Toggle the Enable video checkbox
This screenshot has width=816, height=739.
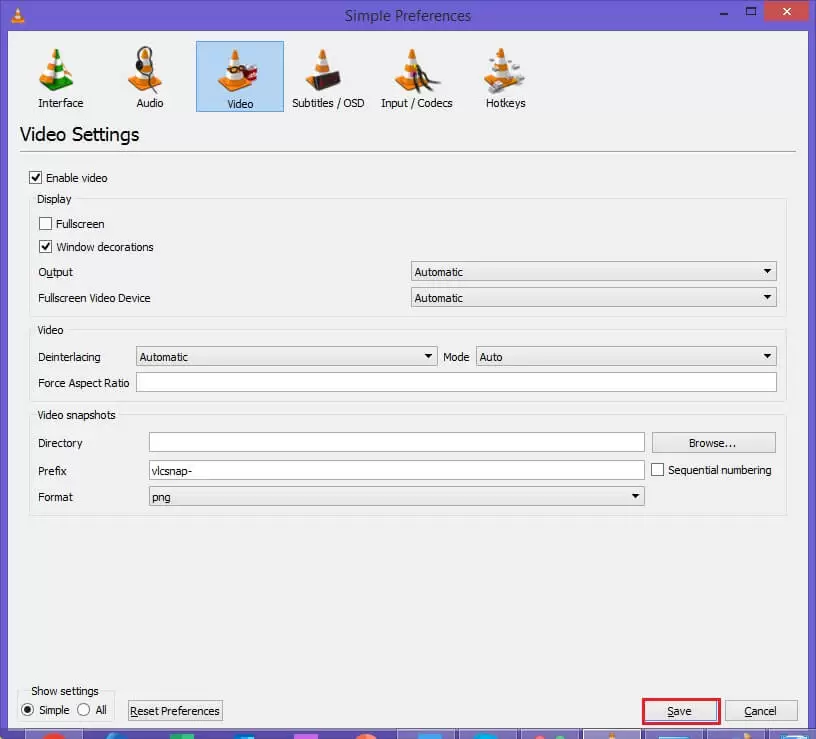pyautogui.click(x=35, y=177)
